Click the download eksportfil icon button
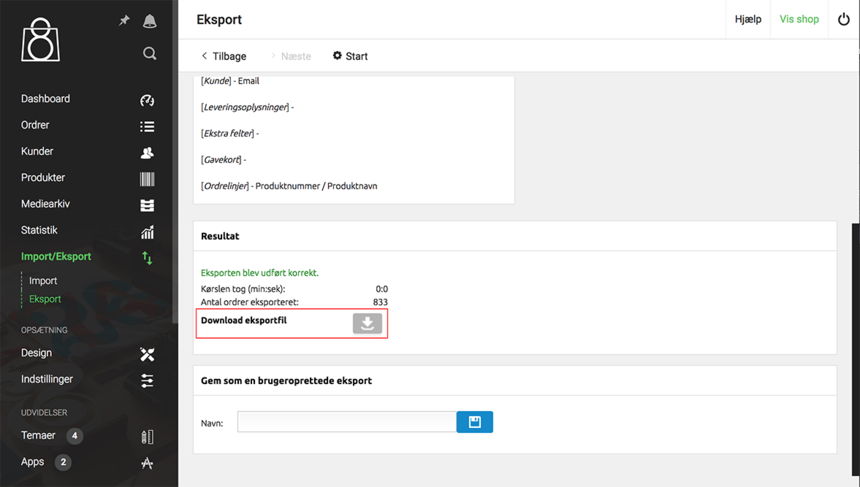Image resolution: width=860 pixels, height=487 pixels. (x=367, y=323)
